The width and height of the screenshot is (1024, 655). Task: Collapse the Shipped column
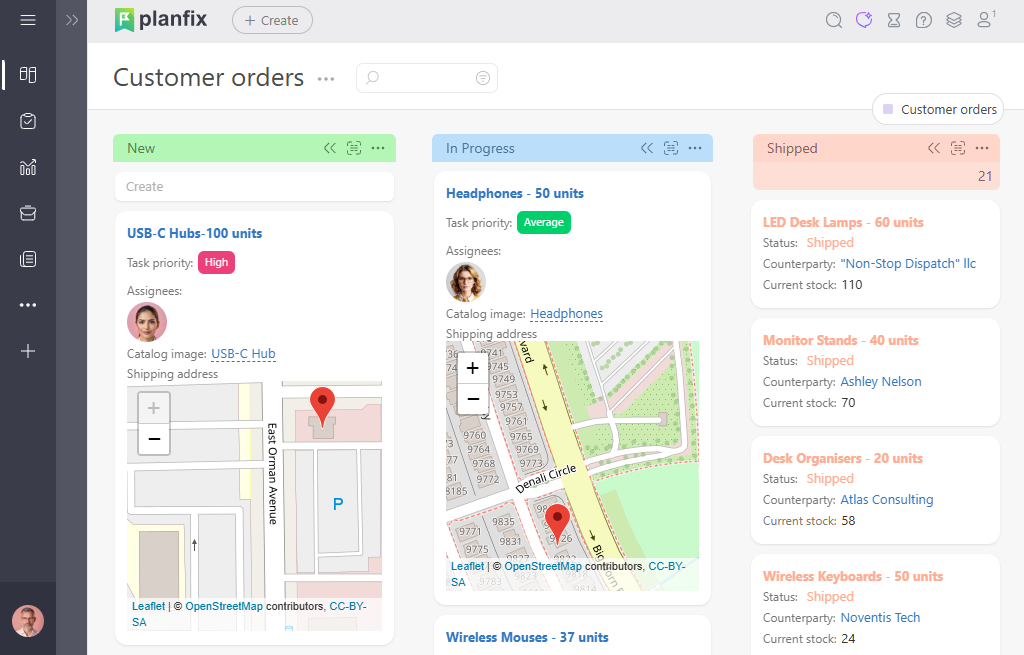click(x=934, y=148)
